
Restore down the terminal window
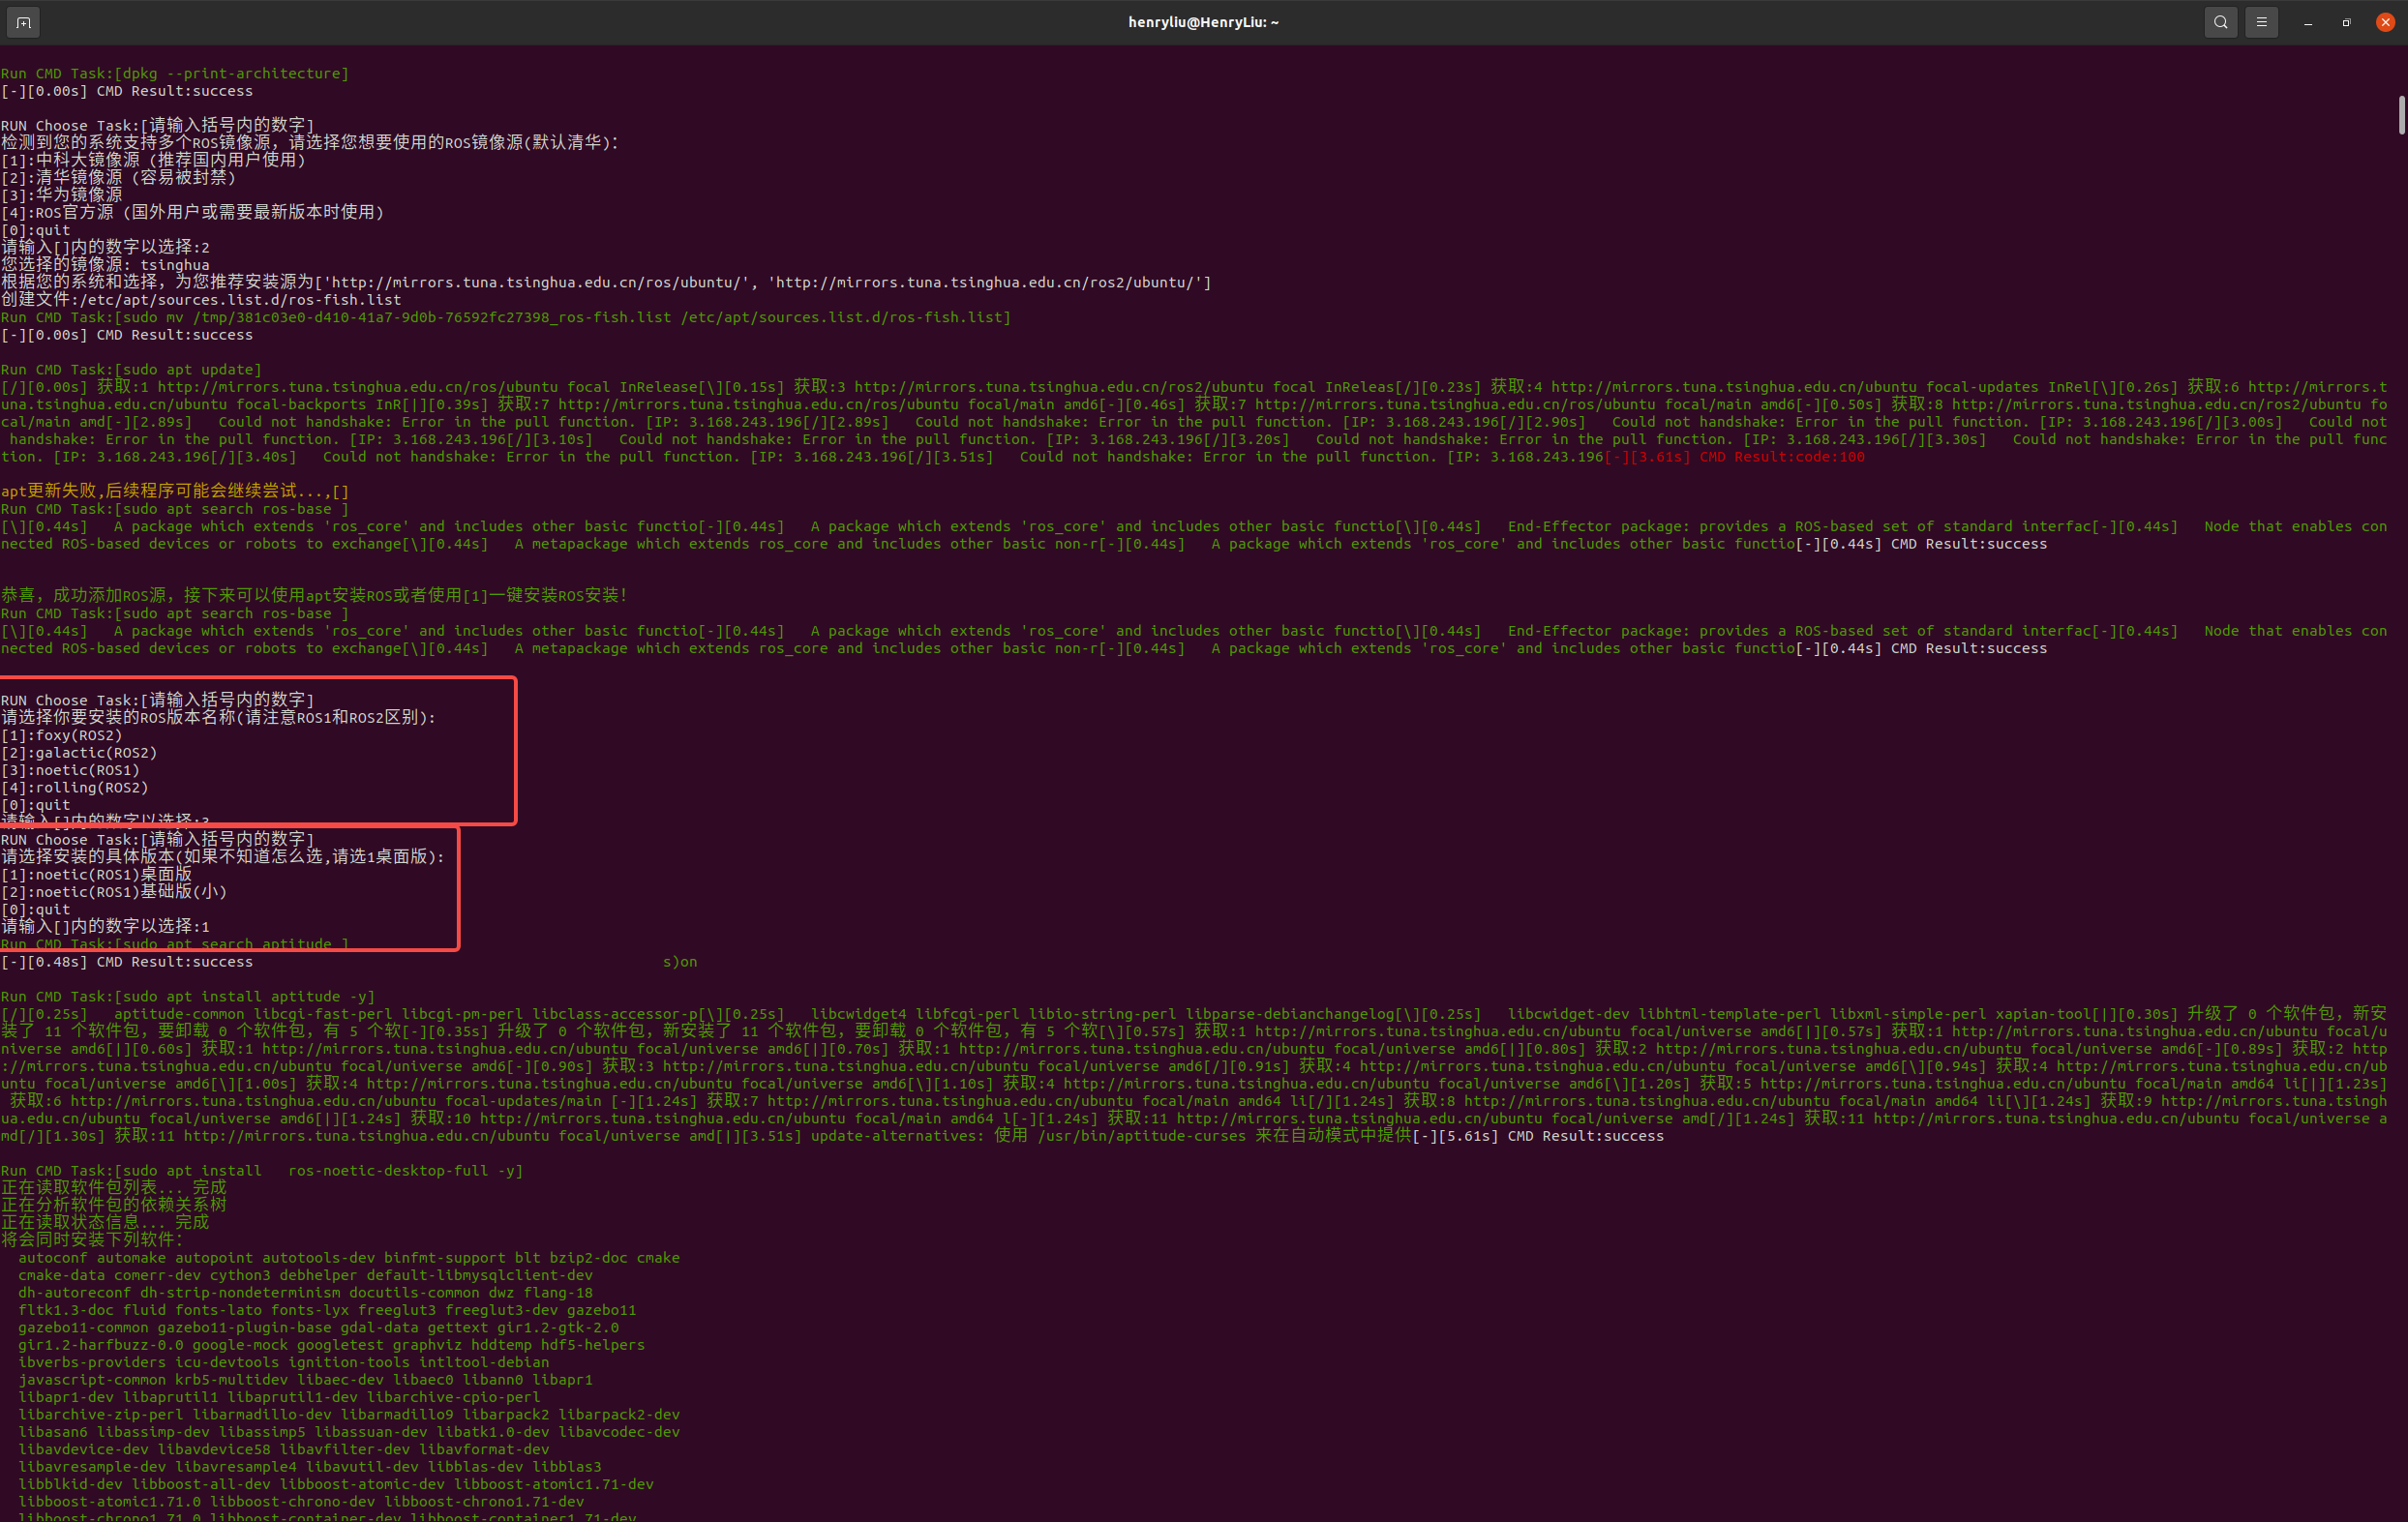2346,22
